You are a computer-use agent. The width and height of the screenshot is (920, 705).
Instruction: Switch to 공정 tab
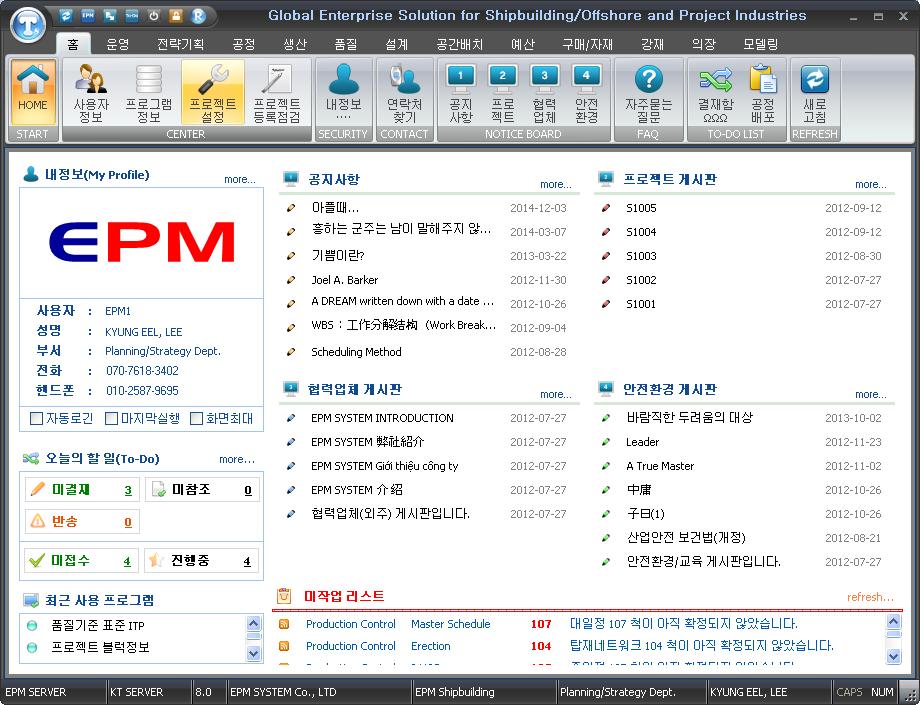pyautogui.click(x=243, y=44)
